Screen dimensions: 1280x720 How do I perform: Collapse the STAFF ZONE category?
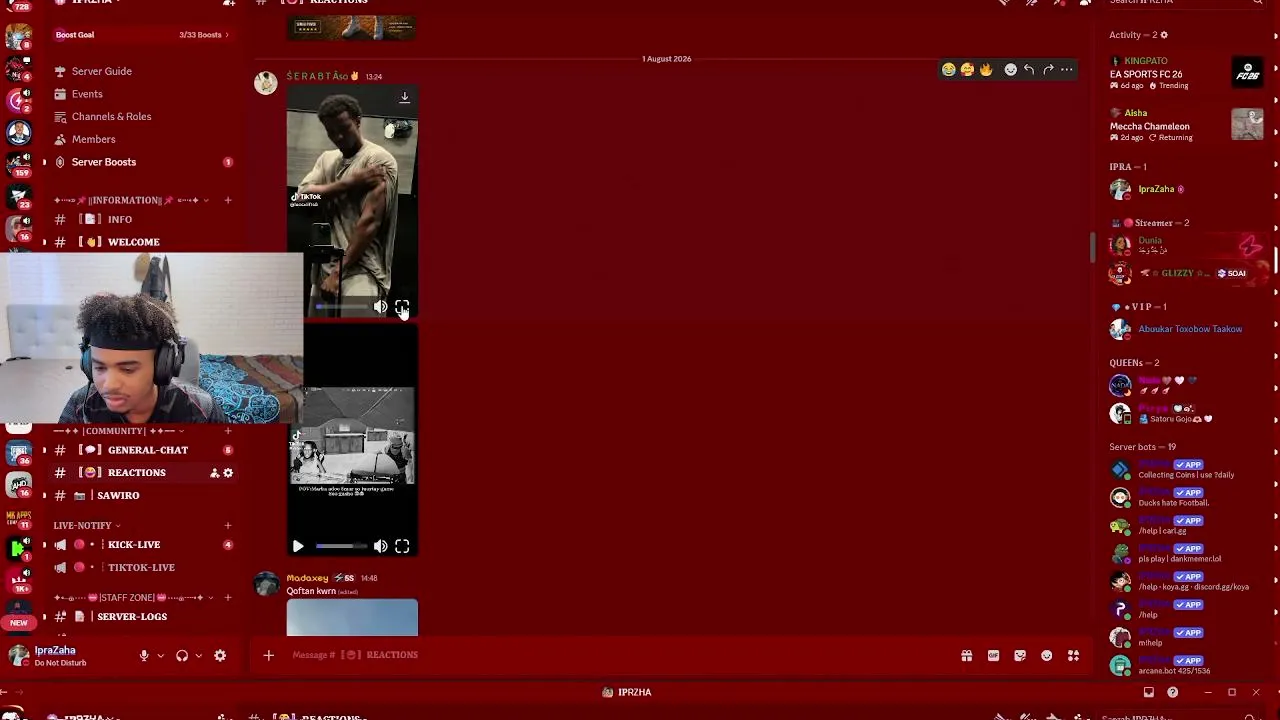(133, 598)
